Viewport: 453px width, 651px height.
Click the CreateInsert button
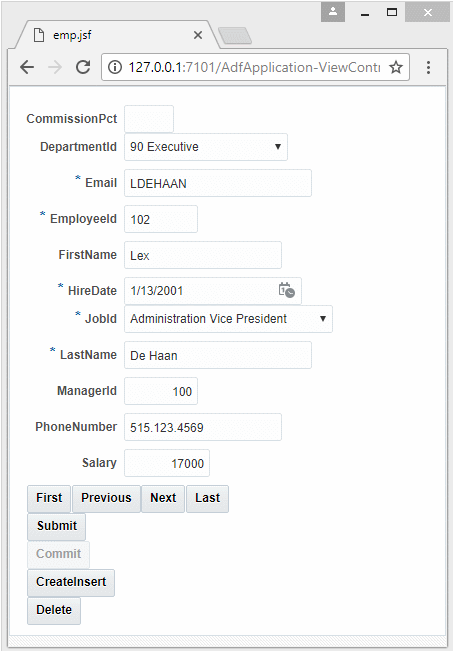[x=71, y=582]
